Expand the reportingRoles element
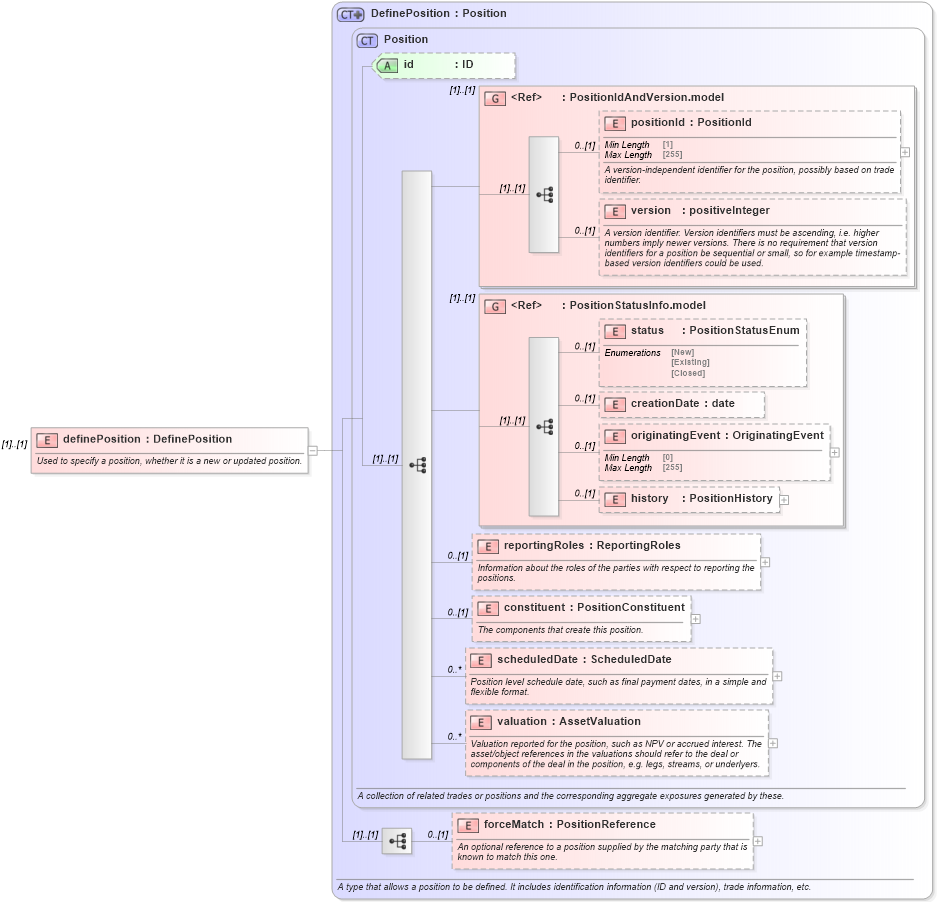Viewport: 937px width, 902px height. [765, 562]
